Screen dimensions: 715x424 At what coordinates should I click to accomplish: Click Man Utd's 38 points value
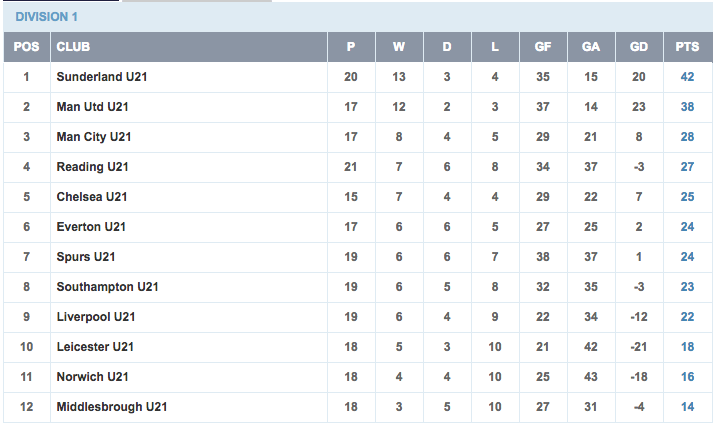pyautogui.click(x=687, y=107)
